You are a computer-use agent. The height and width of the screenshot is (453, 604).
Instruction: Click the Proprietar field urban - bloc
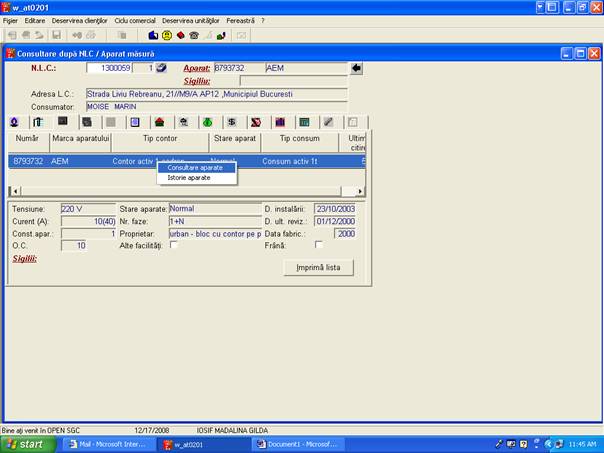215,234
